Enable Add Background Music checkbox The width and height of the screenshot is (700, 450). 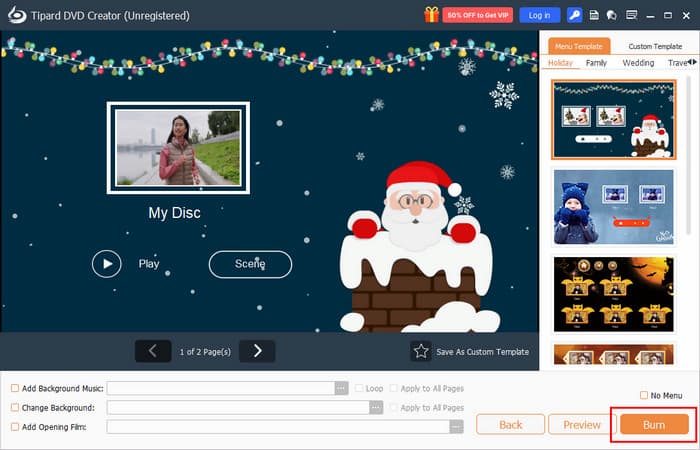click(15, 388)
